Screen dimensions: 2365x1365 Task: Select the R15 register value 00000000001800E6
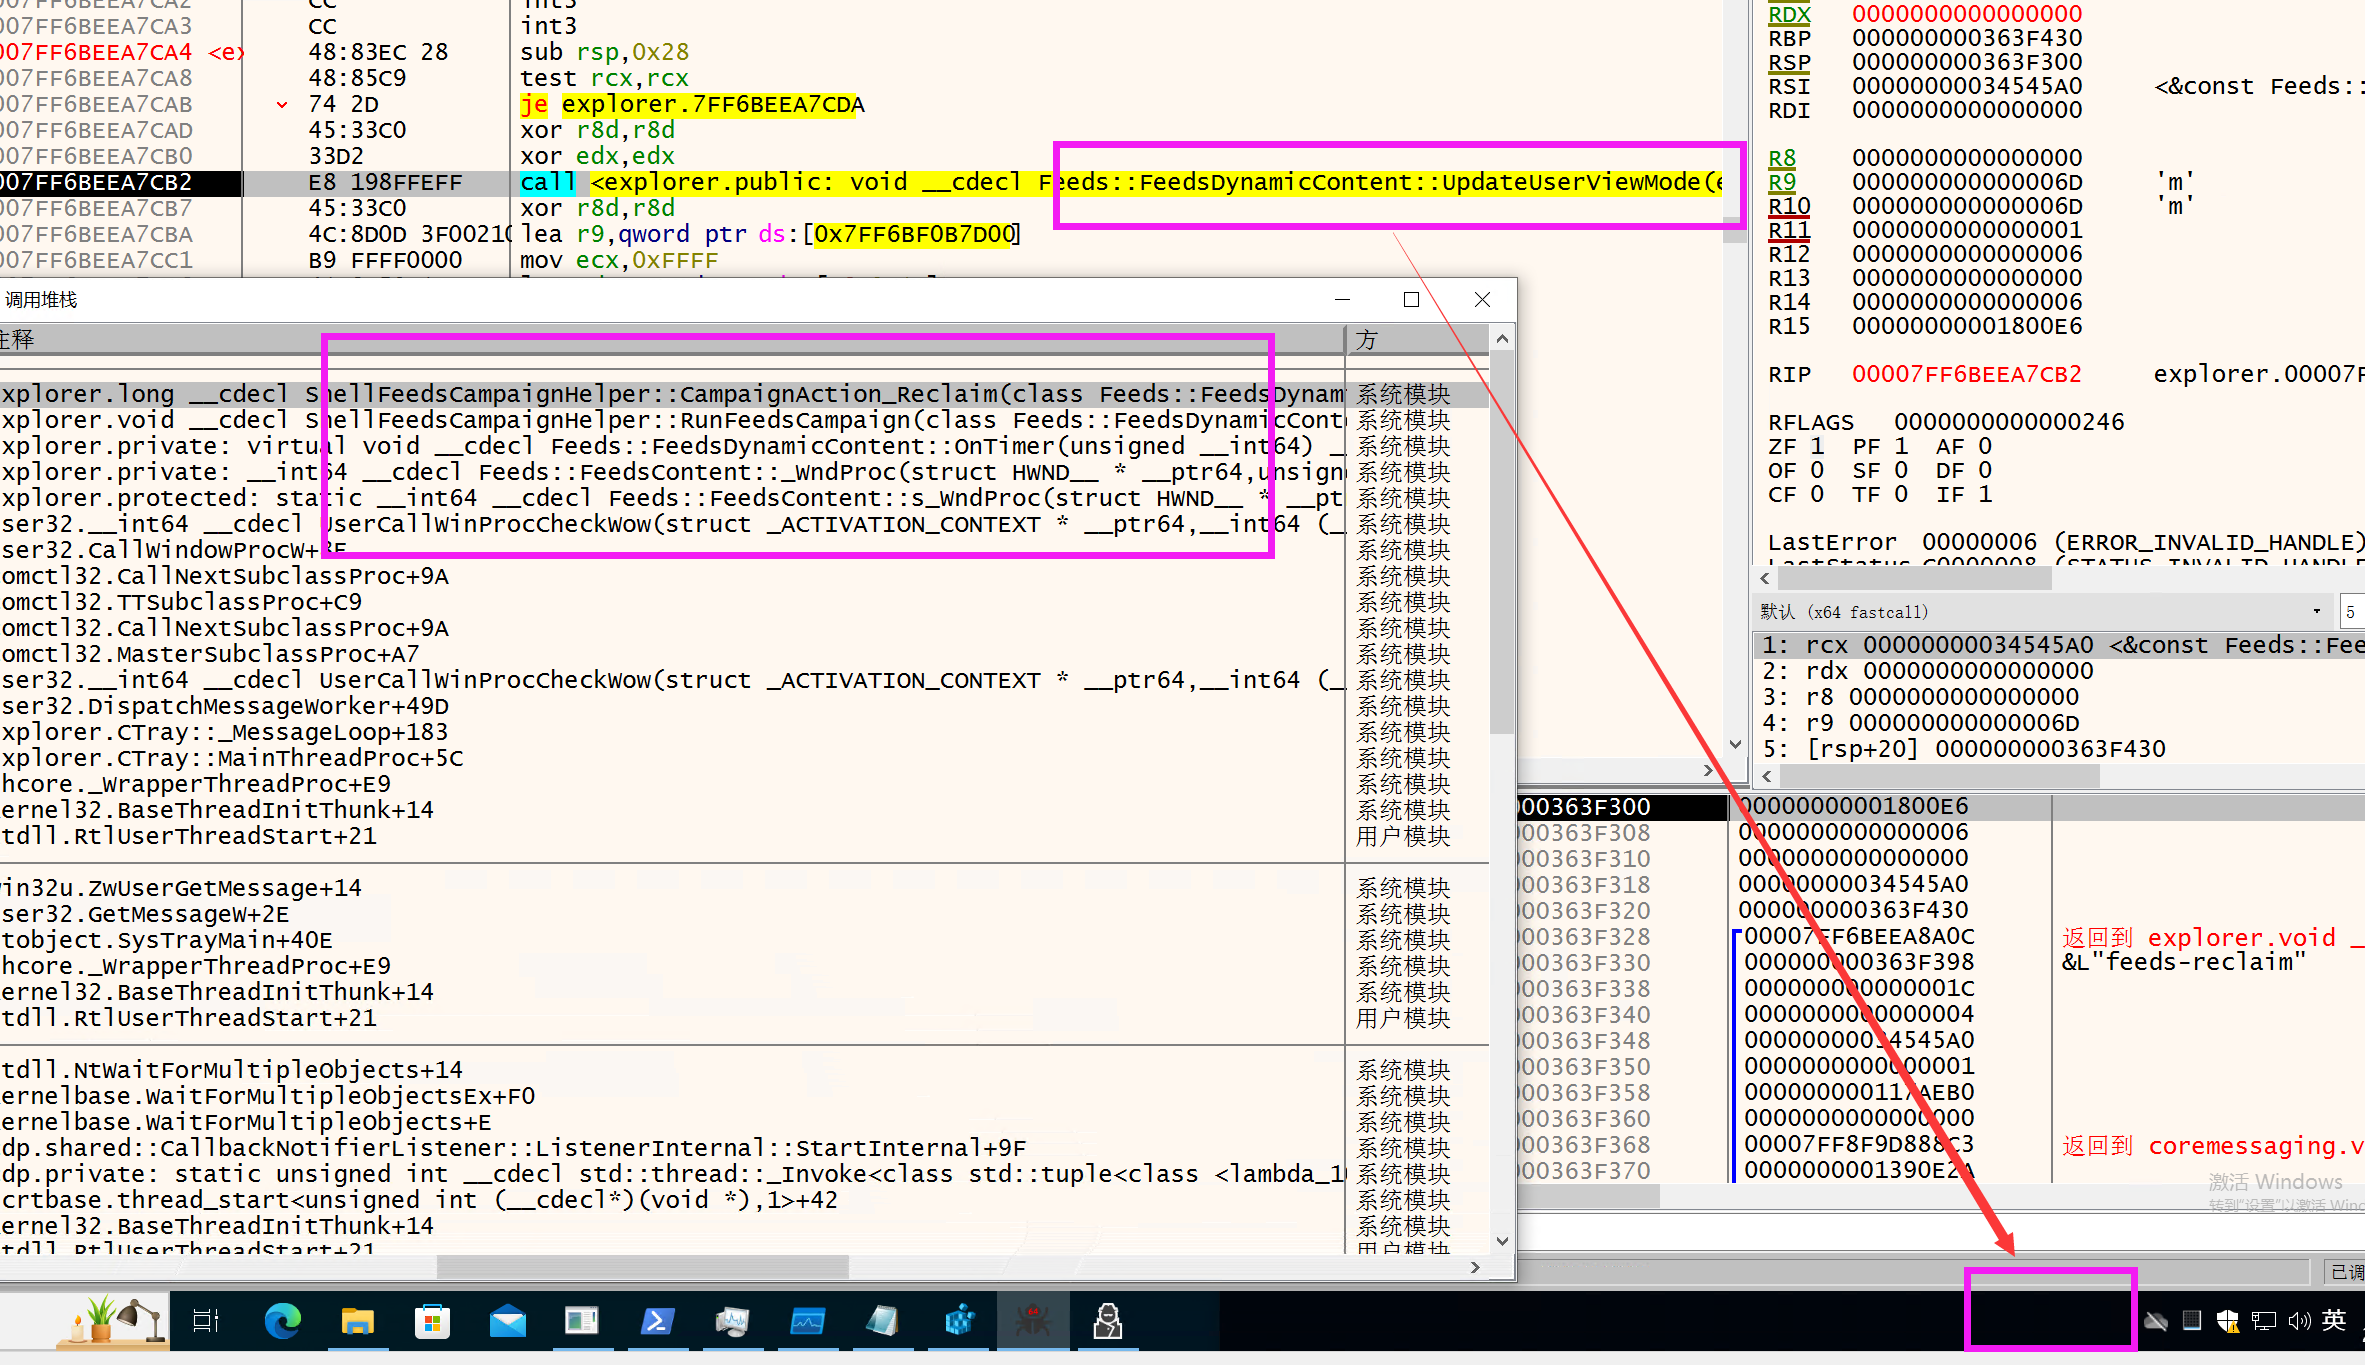pyautogui.click(x=1967, y=326)
